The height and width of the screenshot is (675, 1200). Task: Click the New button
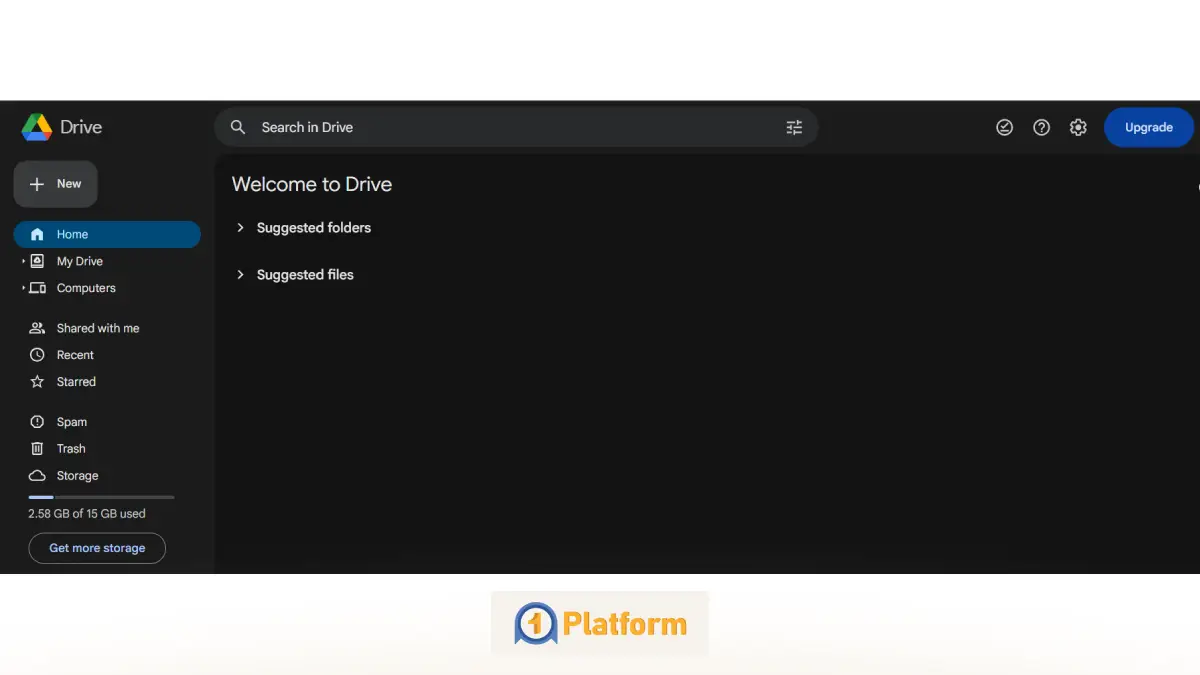point(56,184)
